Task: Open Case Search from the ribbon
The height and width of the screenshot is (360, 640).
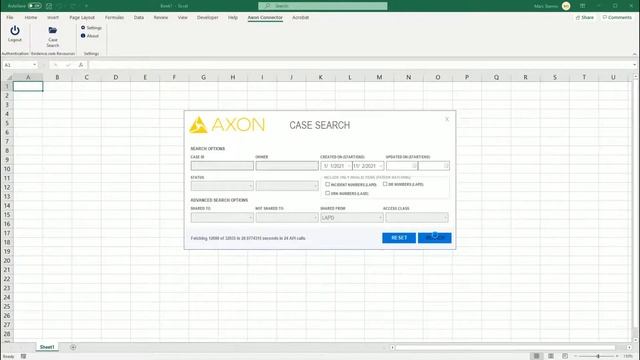Action: [53, 36]
